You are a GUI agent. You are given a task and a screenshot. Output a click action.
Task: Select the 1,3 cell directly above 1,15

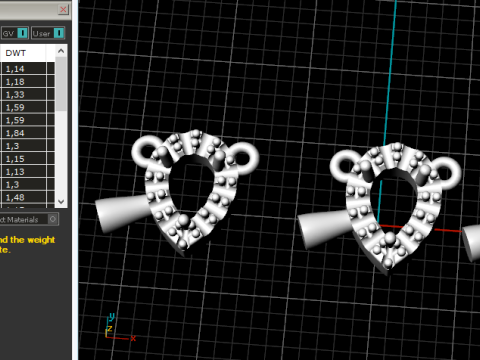(23, 146)
